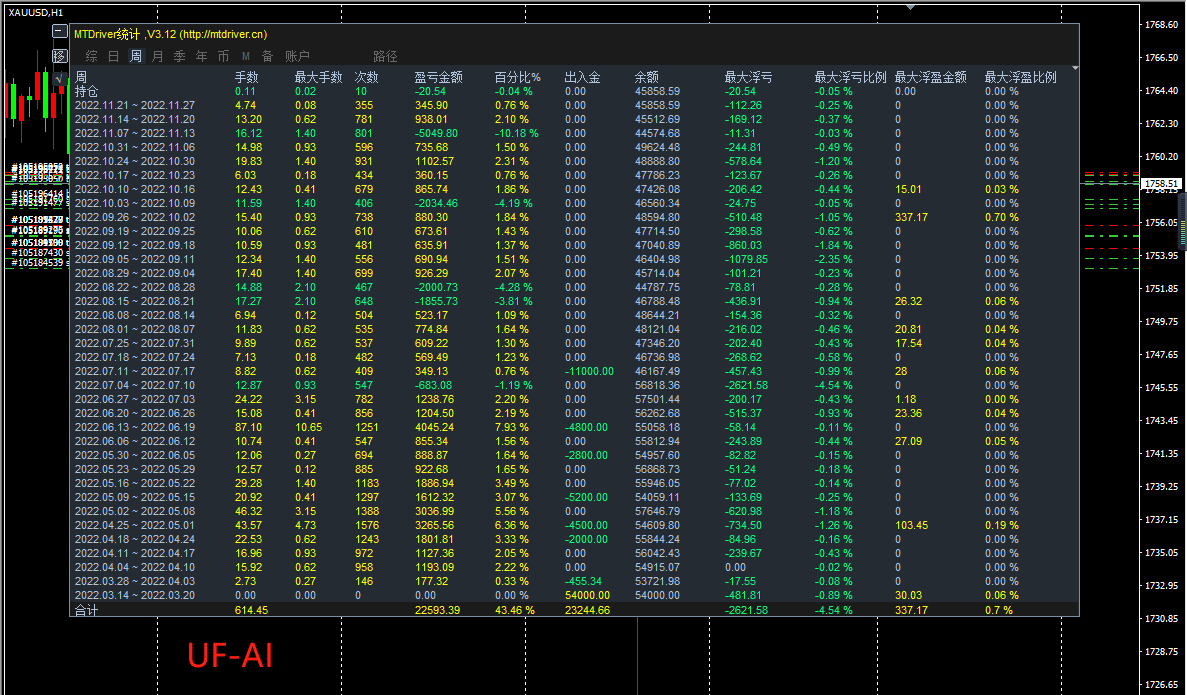Select week row 2022.03.14 ~ 2022.03.20
Viewport: 1187px width, 695px height.
click(x=135, y=595)
